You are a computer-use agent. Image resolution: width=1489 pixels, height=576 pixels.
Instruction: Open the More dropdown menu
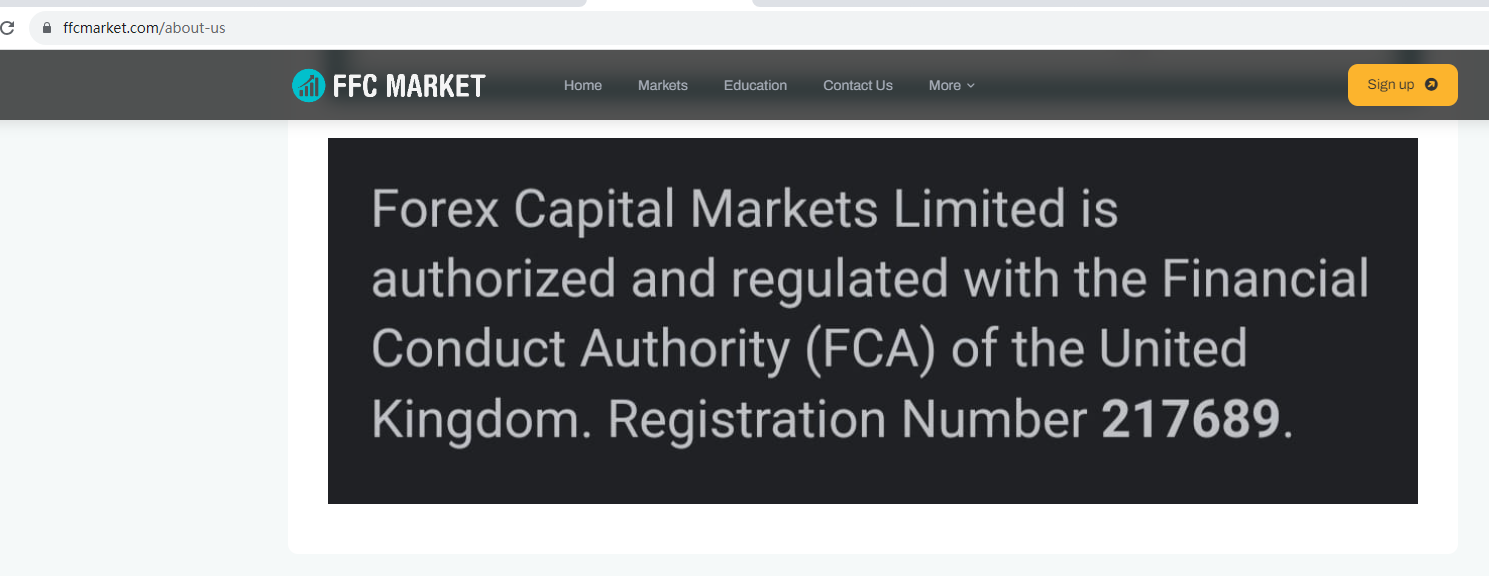(944, 86)
